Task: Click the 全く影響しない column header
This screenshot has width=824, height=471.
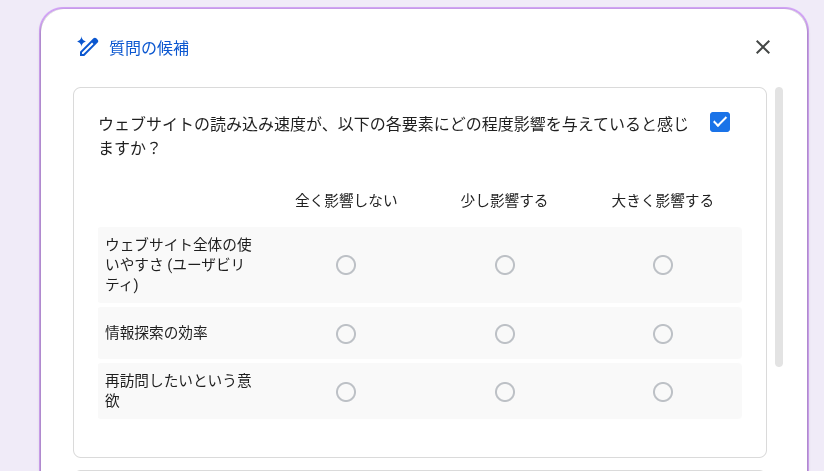Action: pyautogui.click(x=346, y=201)
